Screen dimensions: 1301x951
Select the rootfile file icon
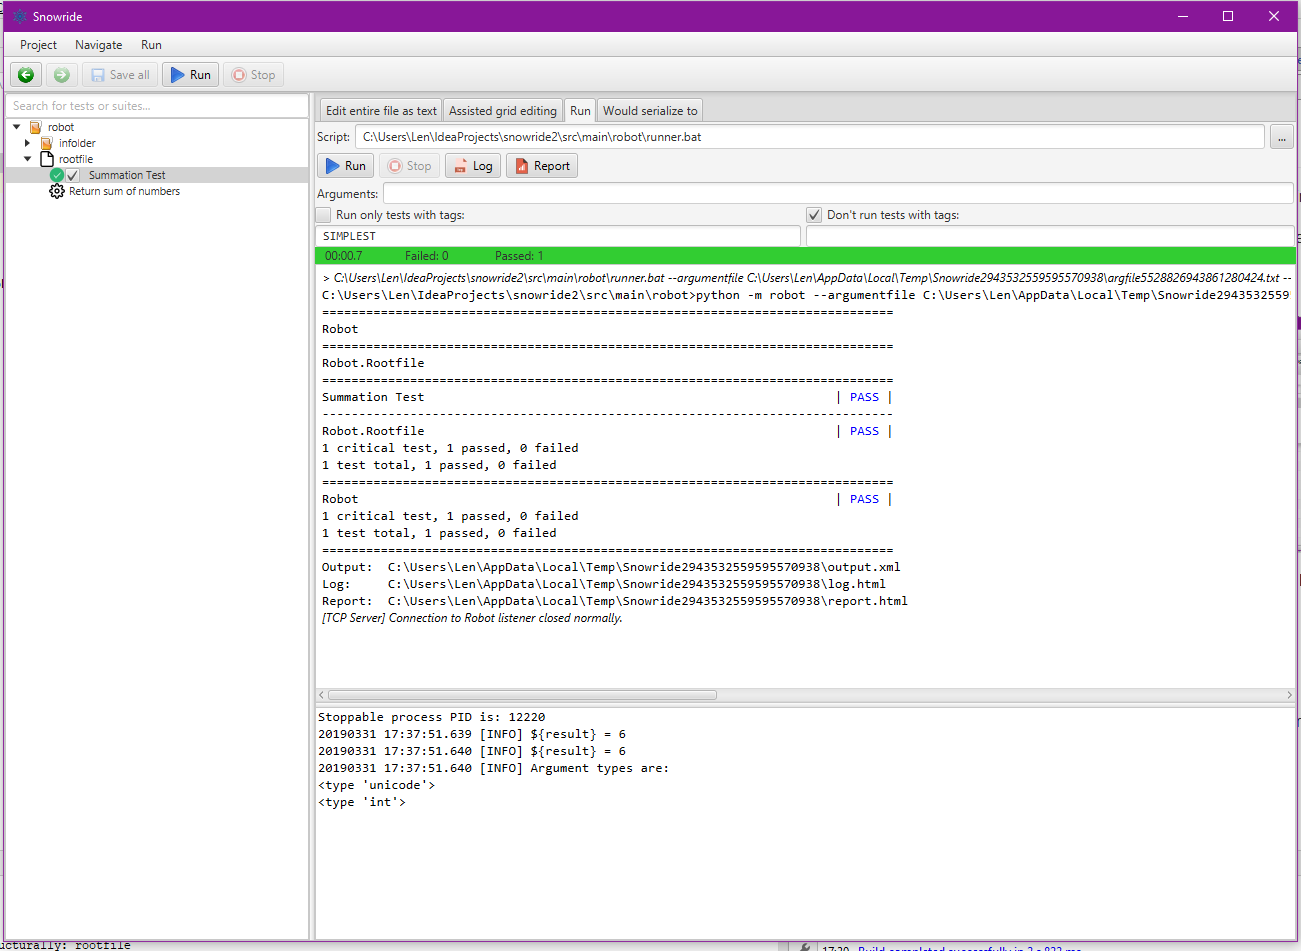[47, 159]
